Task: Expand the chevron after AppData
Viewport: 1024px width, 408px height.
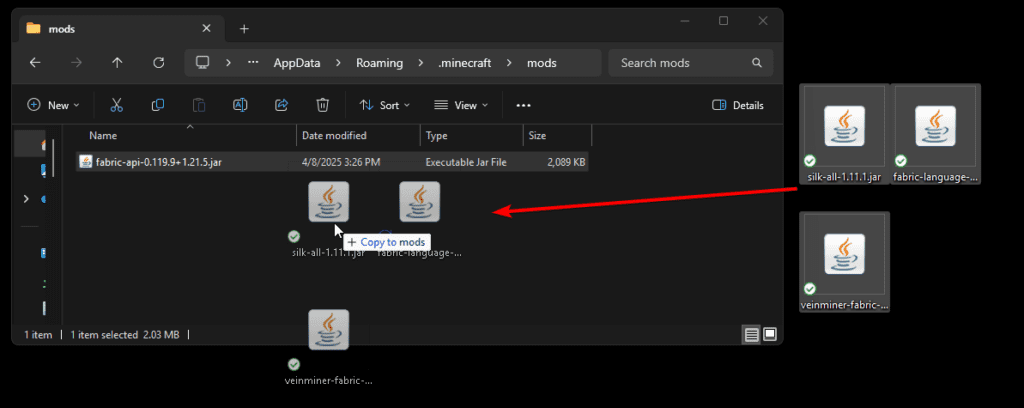Action: tap(338, 63)
